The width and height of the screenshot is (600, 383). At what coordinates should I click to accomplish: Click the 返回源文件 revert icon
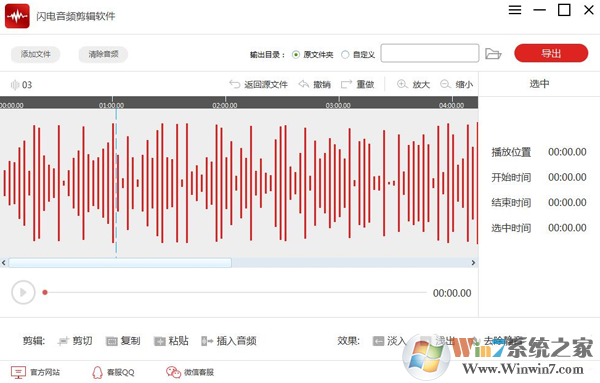tap(235, 84)
